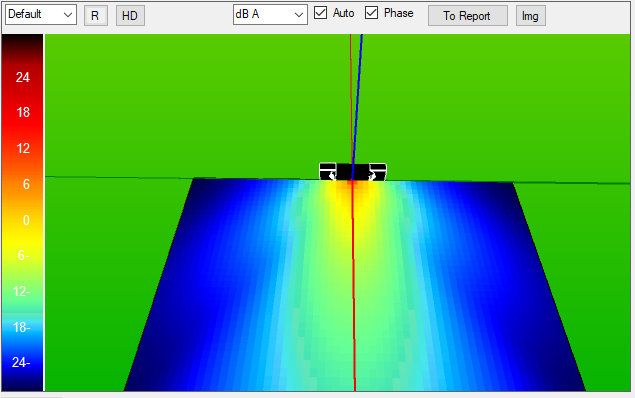635x398 pixels.
Task: Click the blue axis line above the speakers
Action: [x=358, y=99]
